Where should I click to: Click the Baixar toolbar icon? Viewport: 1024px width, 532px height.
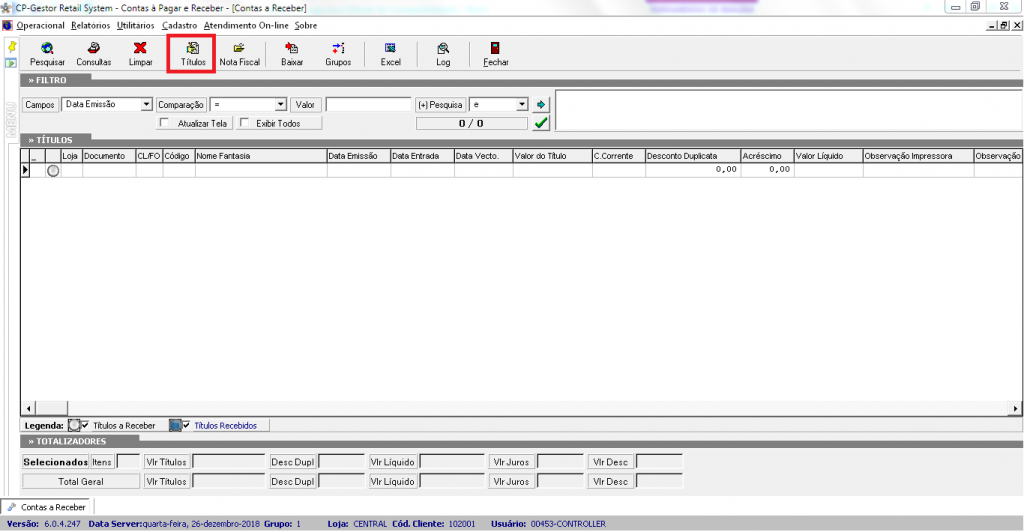291,48
